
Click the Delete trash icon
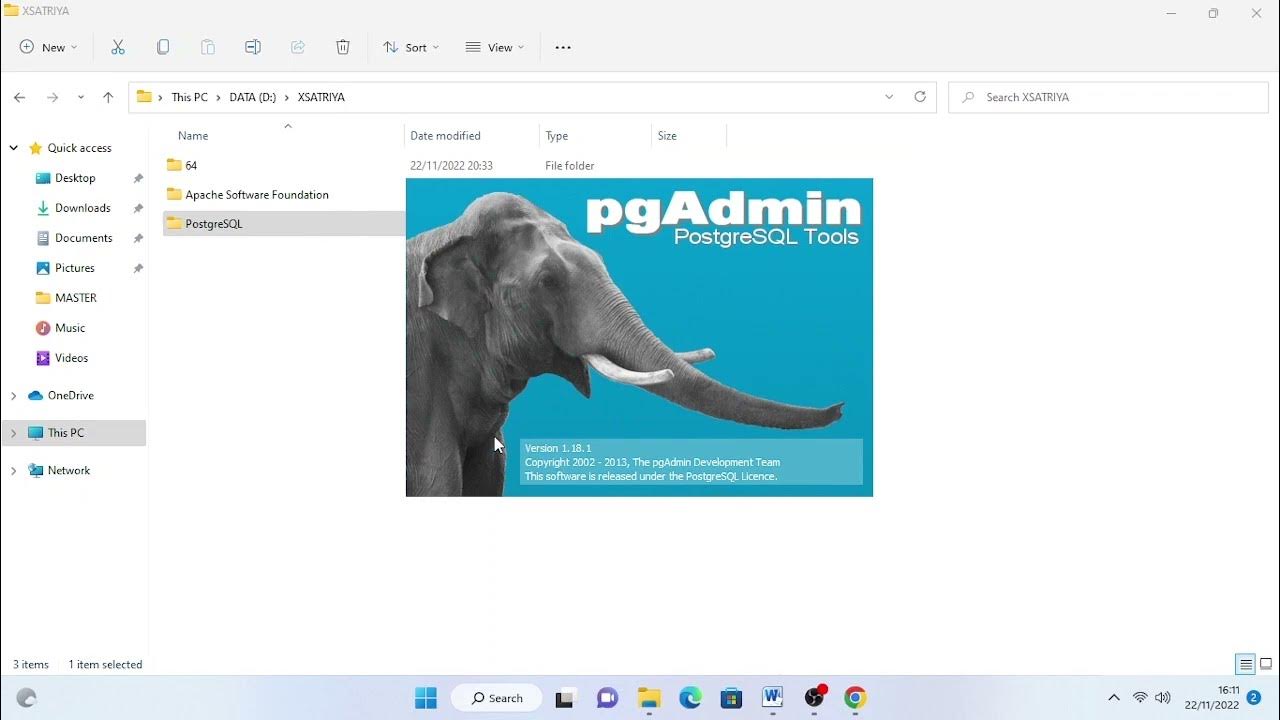coord(343,47)
